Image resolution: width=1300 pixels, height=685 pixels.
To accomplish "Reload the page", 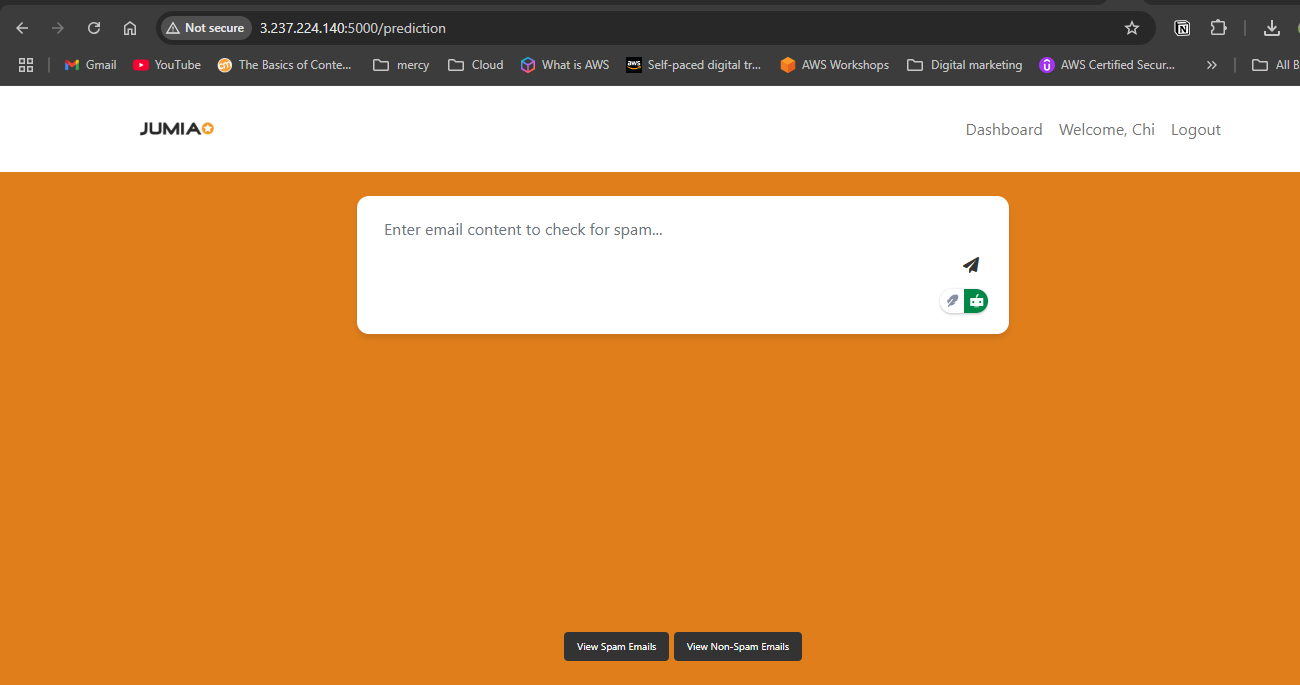I will (93, 28).
